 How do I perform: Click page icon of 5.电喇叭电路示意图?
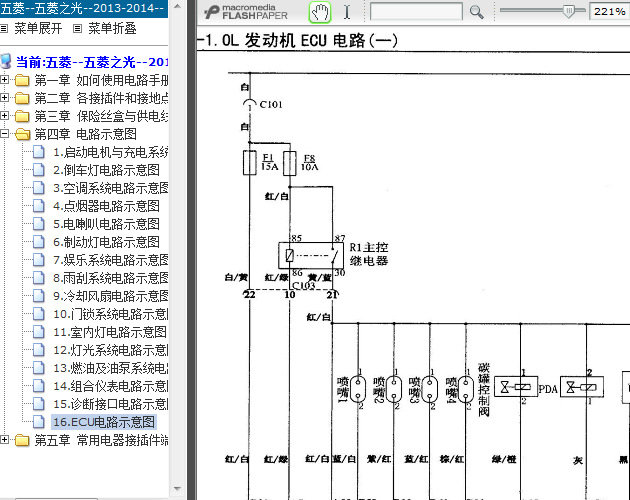[x=39, y=224]
